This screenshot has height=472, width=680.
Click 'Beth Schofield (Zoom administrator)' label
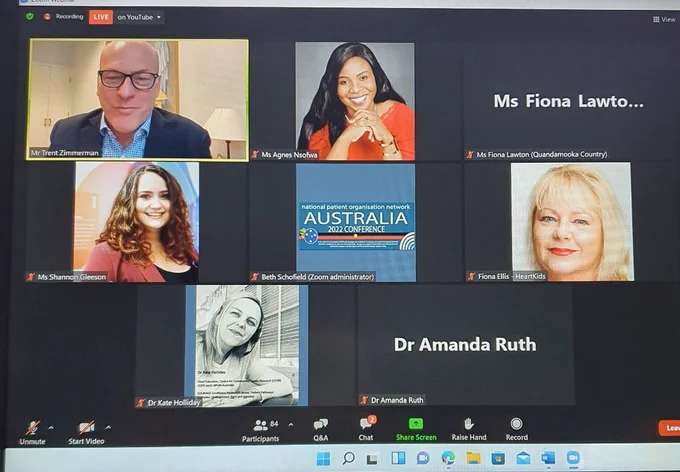click(317, 277)
